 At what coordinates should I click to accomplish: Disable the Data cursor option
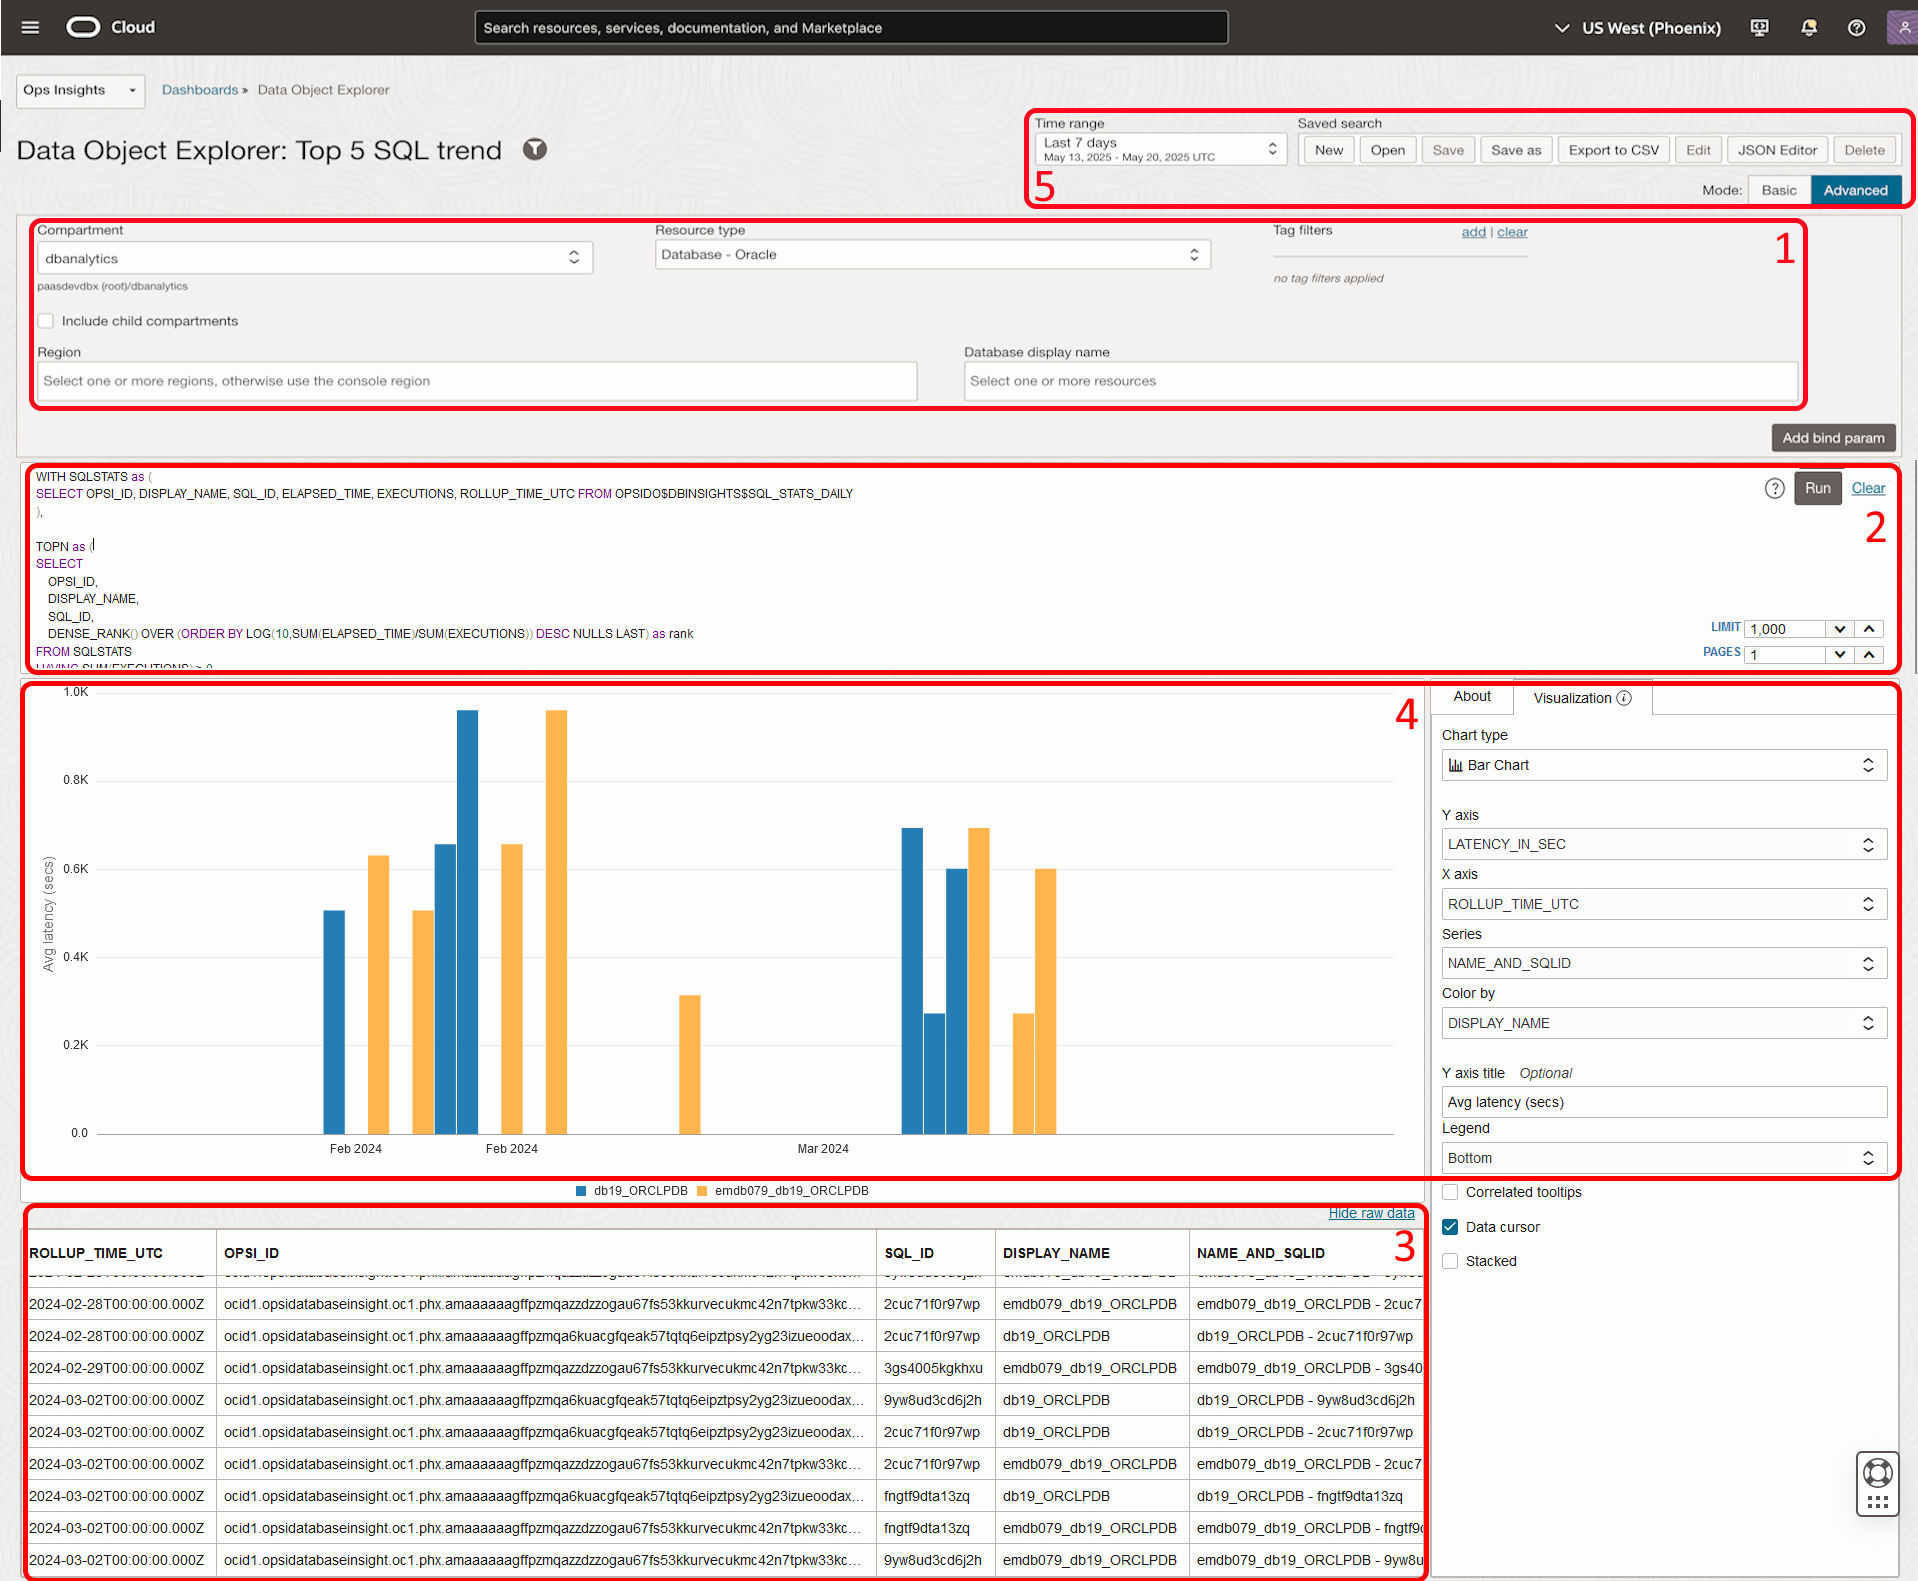pyautogui.click(x=1450, y=1227)
